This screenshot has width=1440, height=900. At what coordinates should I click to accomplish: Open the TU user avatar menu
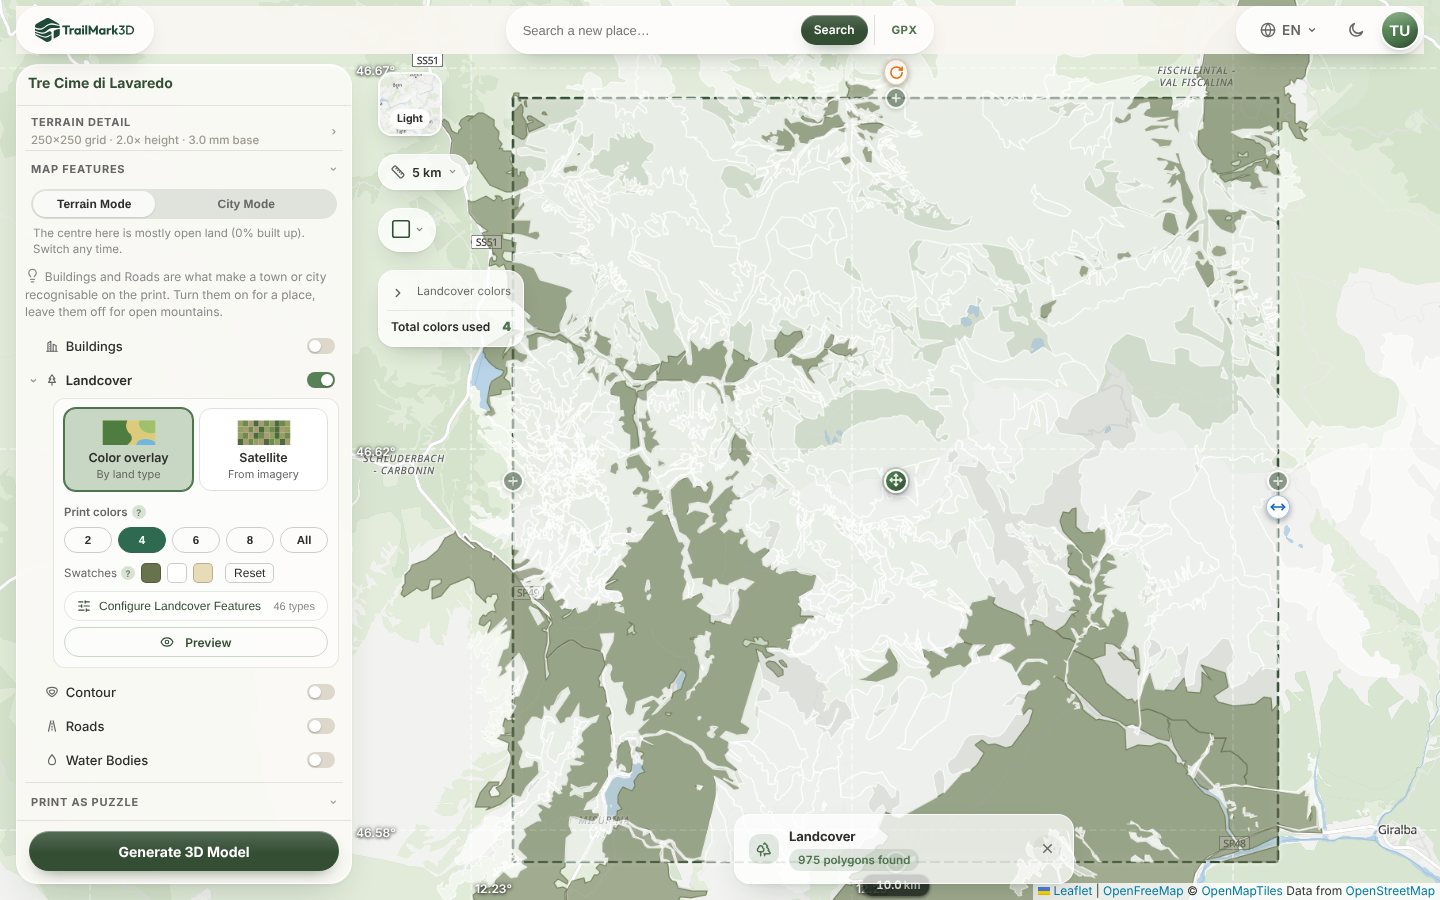(x=1399, y=30)
